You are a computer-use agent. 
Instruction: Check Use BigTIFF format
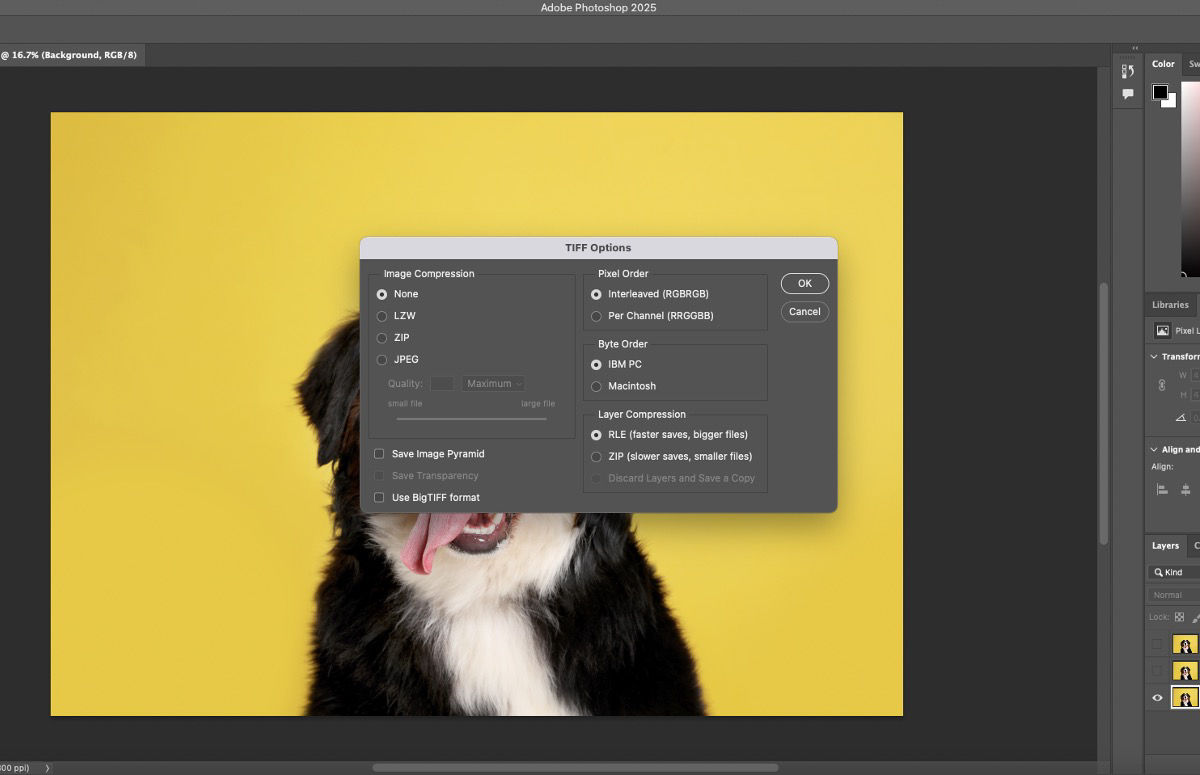click(379, 497)
